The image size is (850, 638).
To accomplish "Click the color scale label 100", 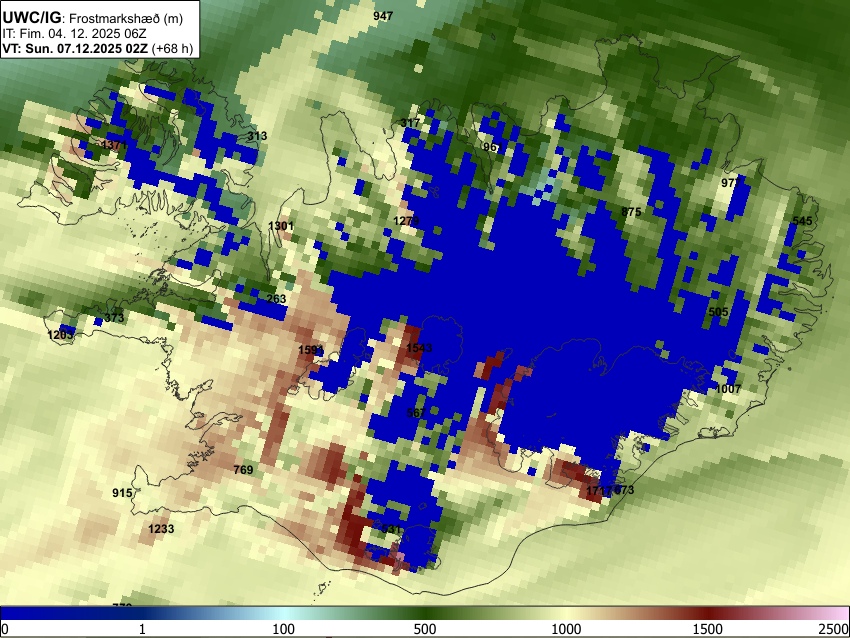I will [x=283, y=629].
